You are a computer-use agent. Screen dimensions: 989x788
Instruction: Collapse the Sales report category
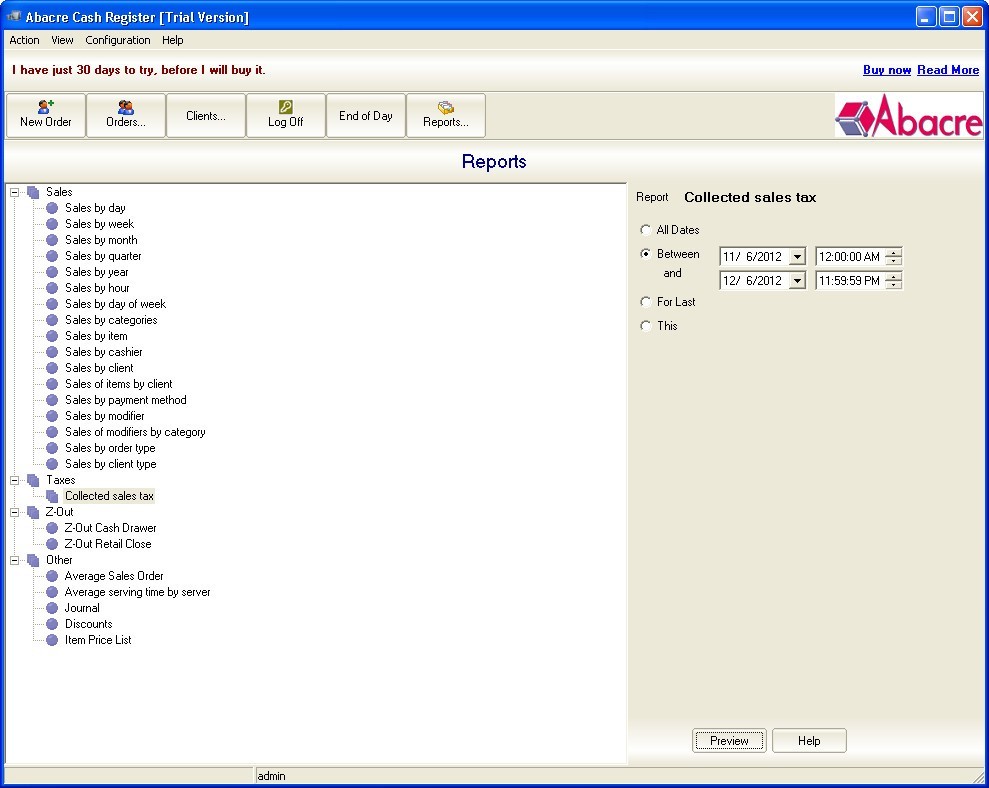[x=13, y=191]
